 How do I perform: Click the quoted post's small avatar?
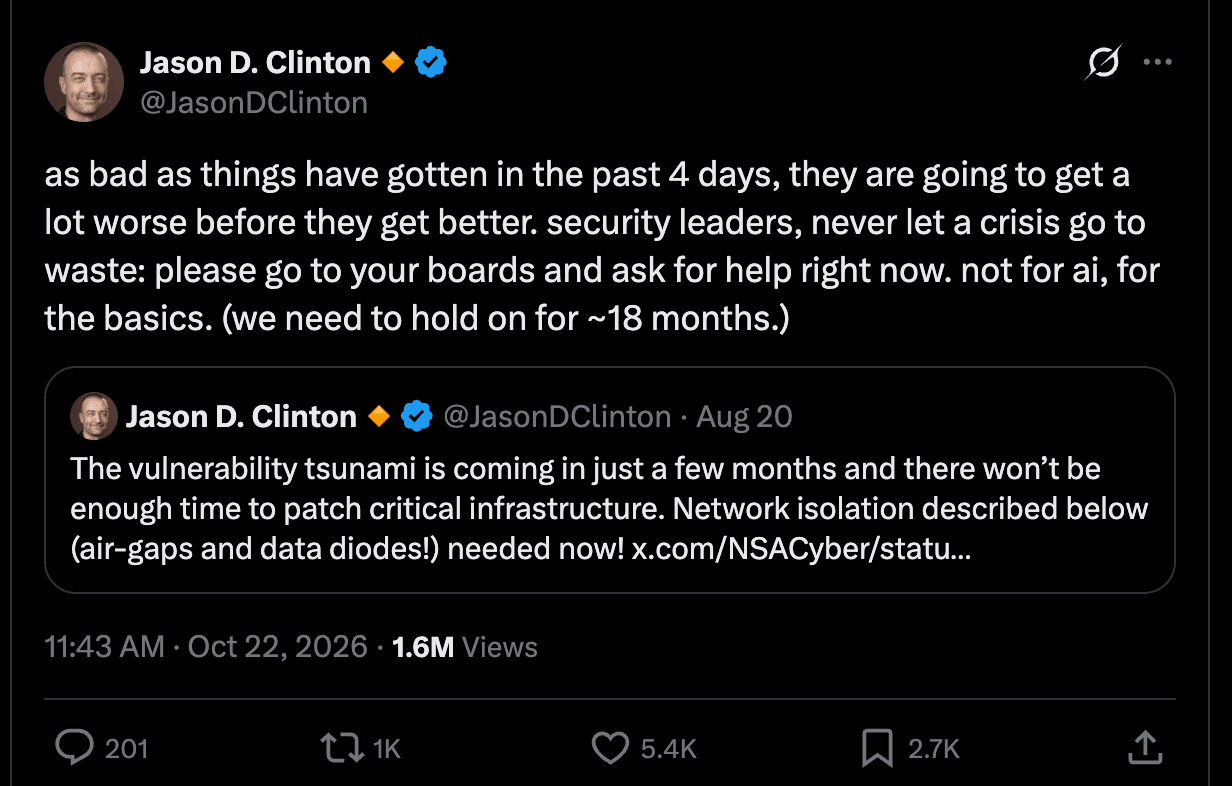(x=94, y=416)
